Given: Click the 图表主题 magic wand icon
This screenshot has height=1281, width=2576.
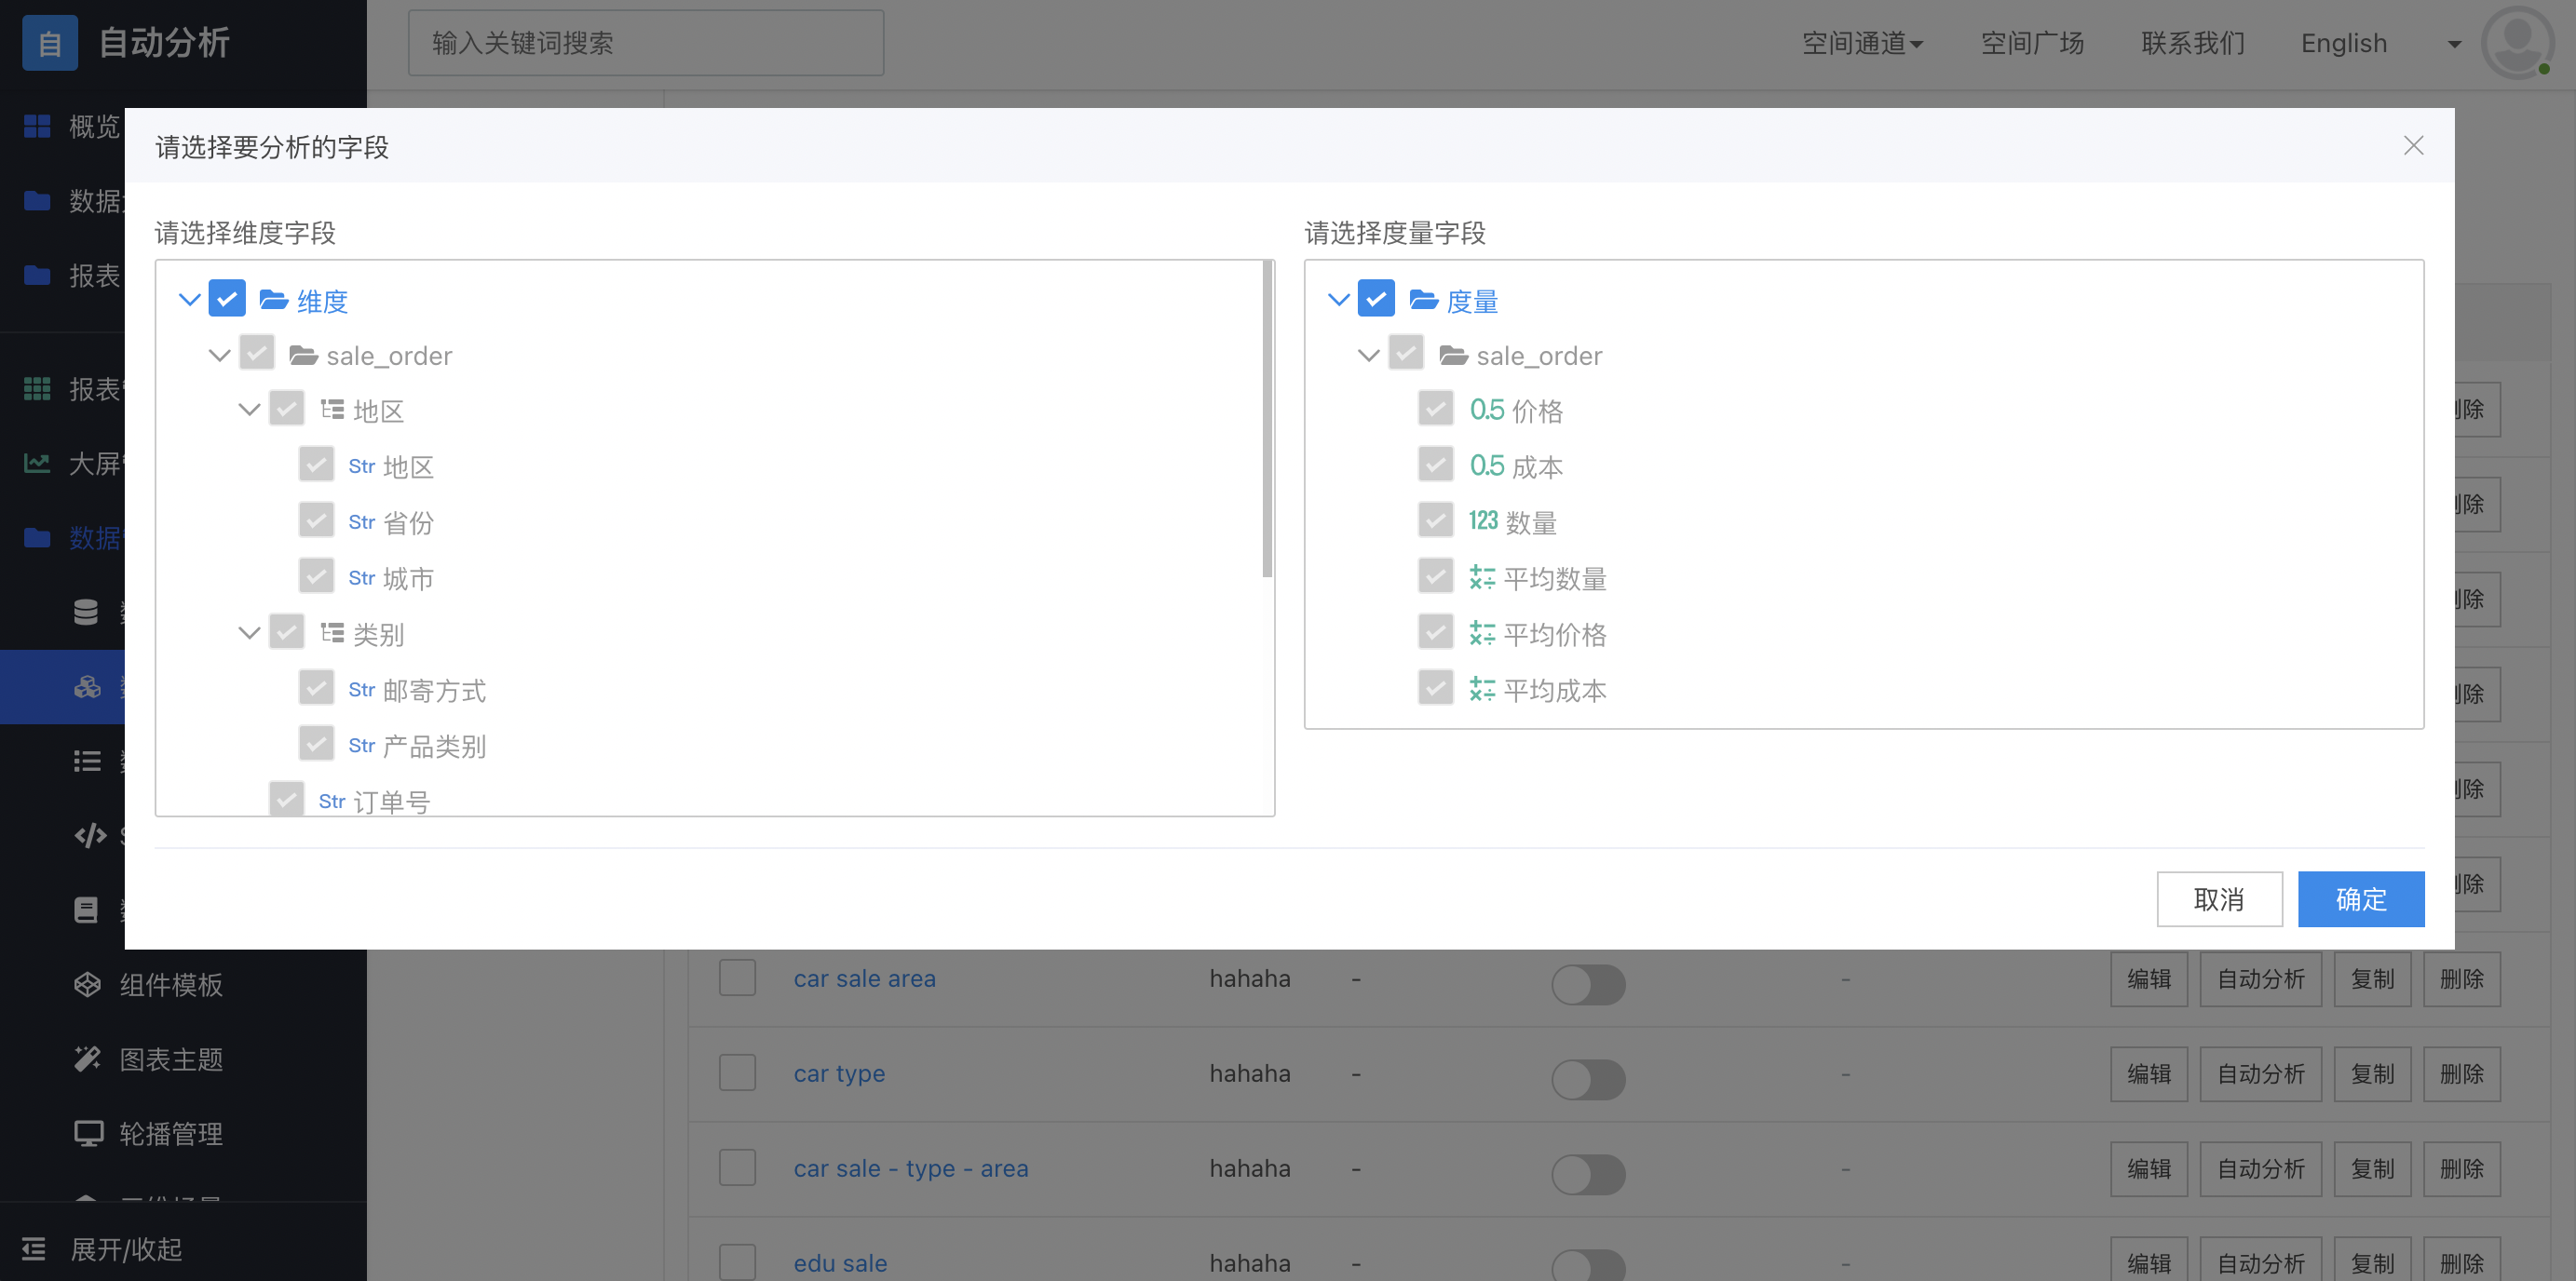Looking at the screenshot, I should tap(88, 1058).
